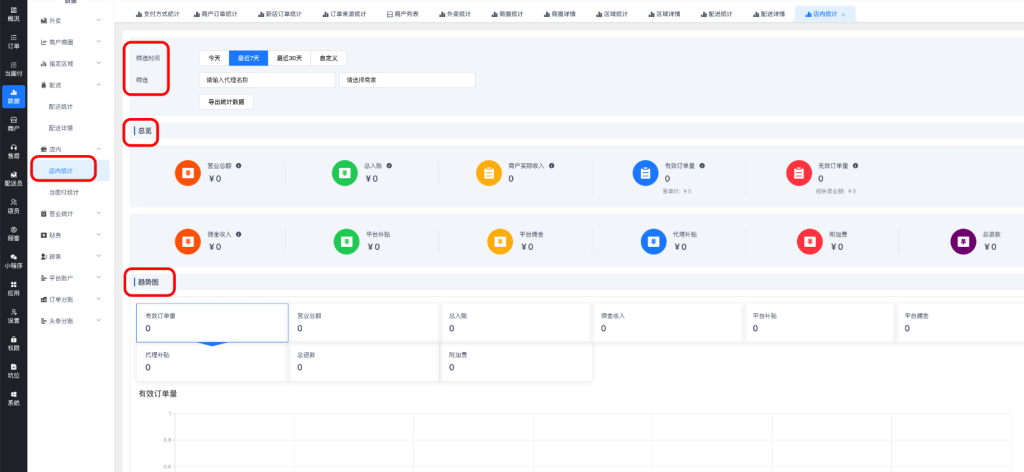Go to 设置 in the left icon bar

13,316
